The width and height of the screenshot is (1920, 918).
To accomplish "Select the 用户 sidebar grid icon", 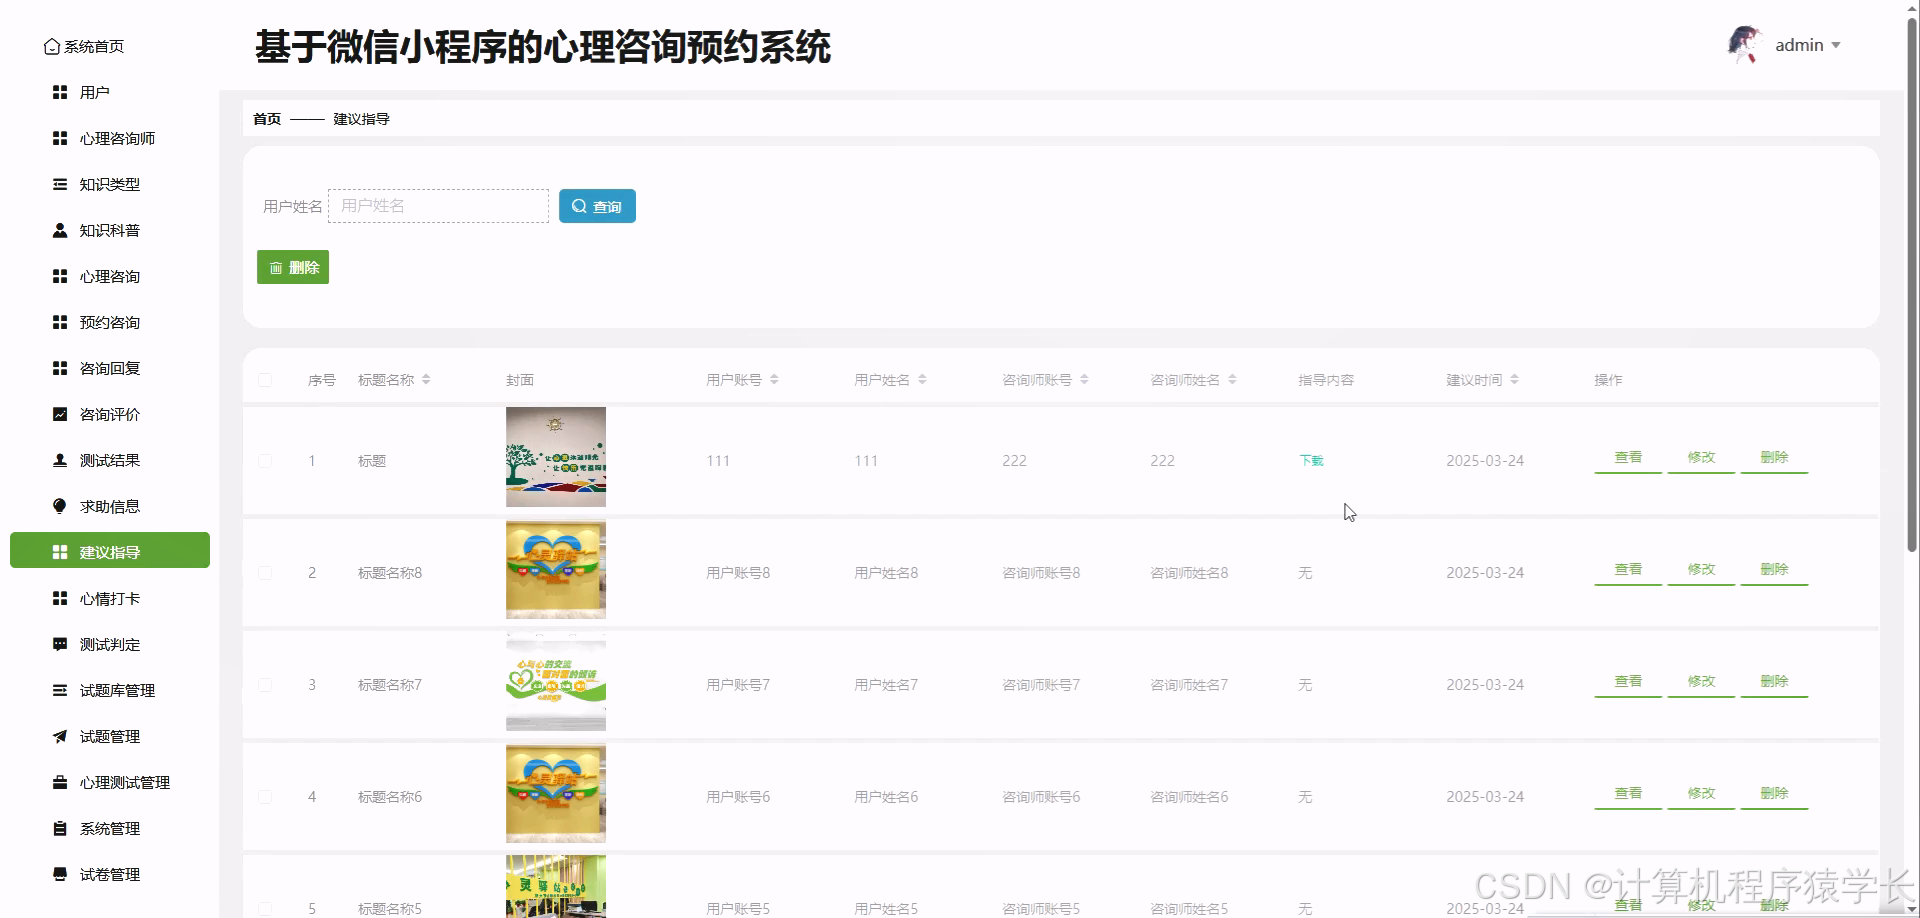I will 58,92.
